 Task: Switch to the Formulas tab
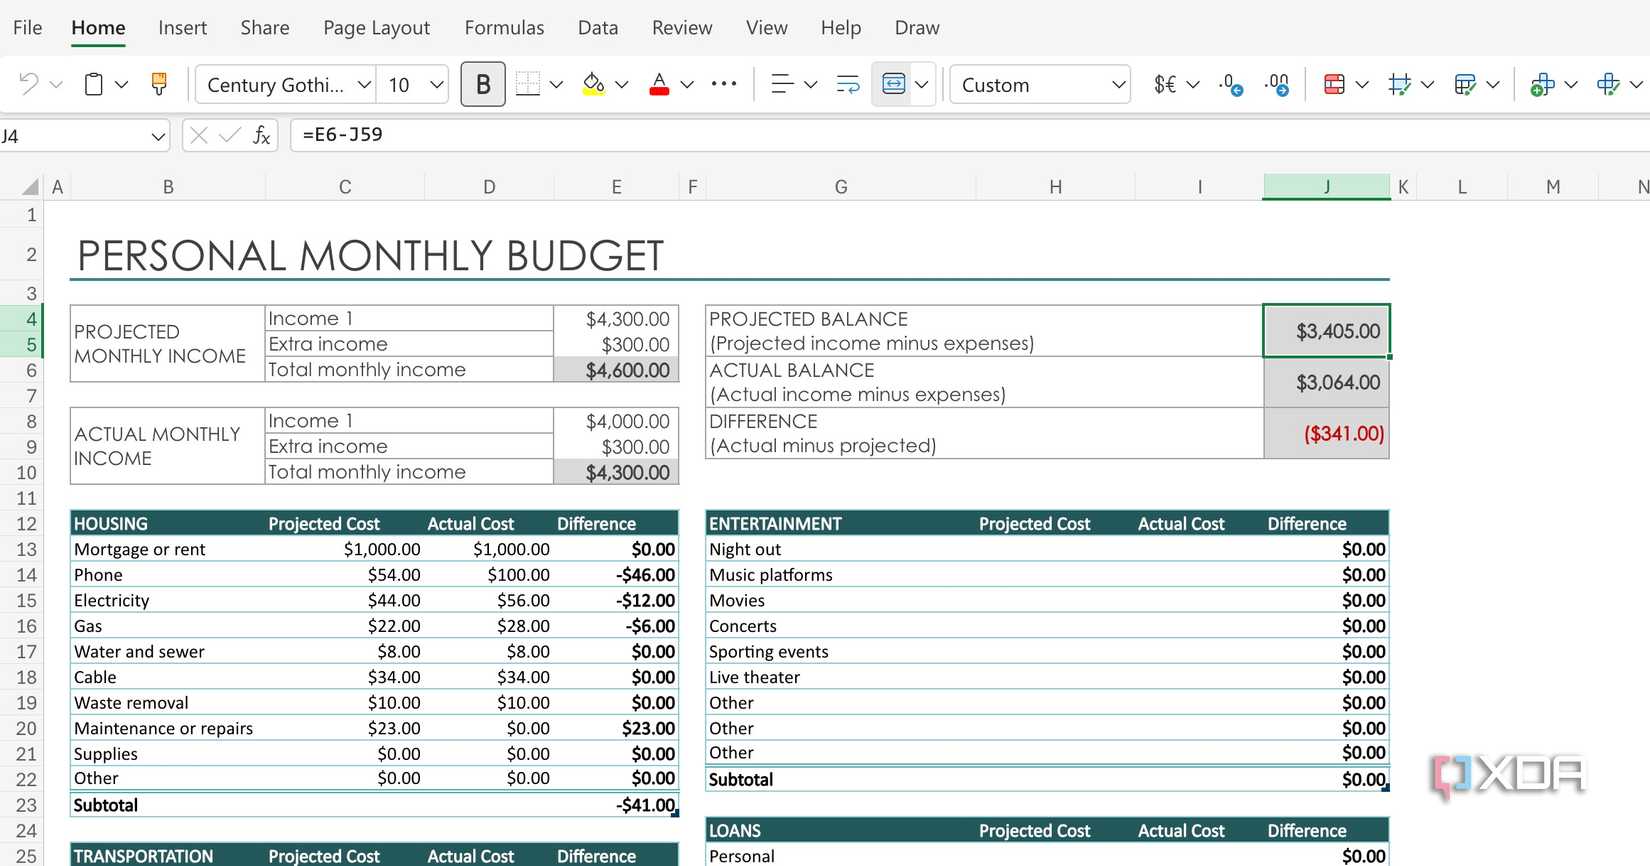[x=504, y=28]
